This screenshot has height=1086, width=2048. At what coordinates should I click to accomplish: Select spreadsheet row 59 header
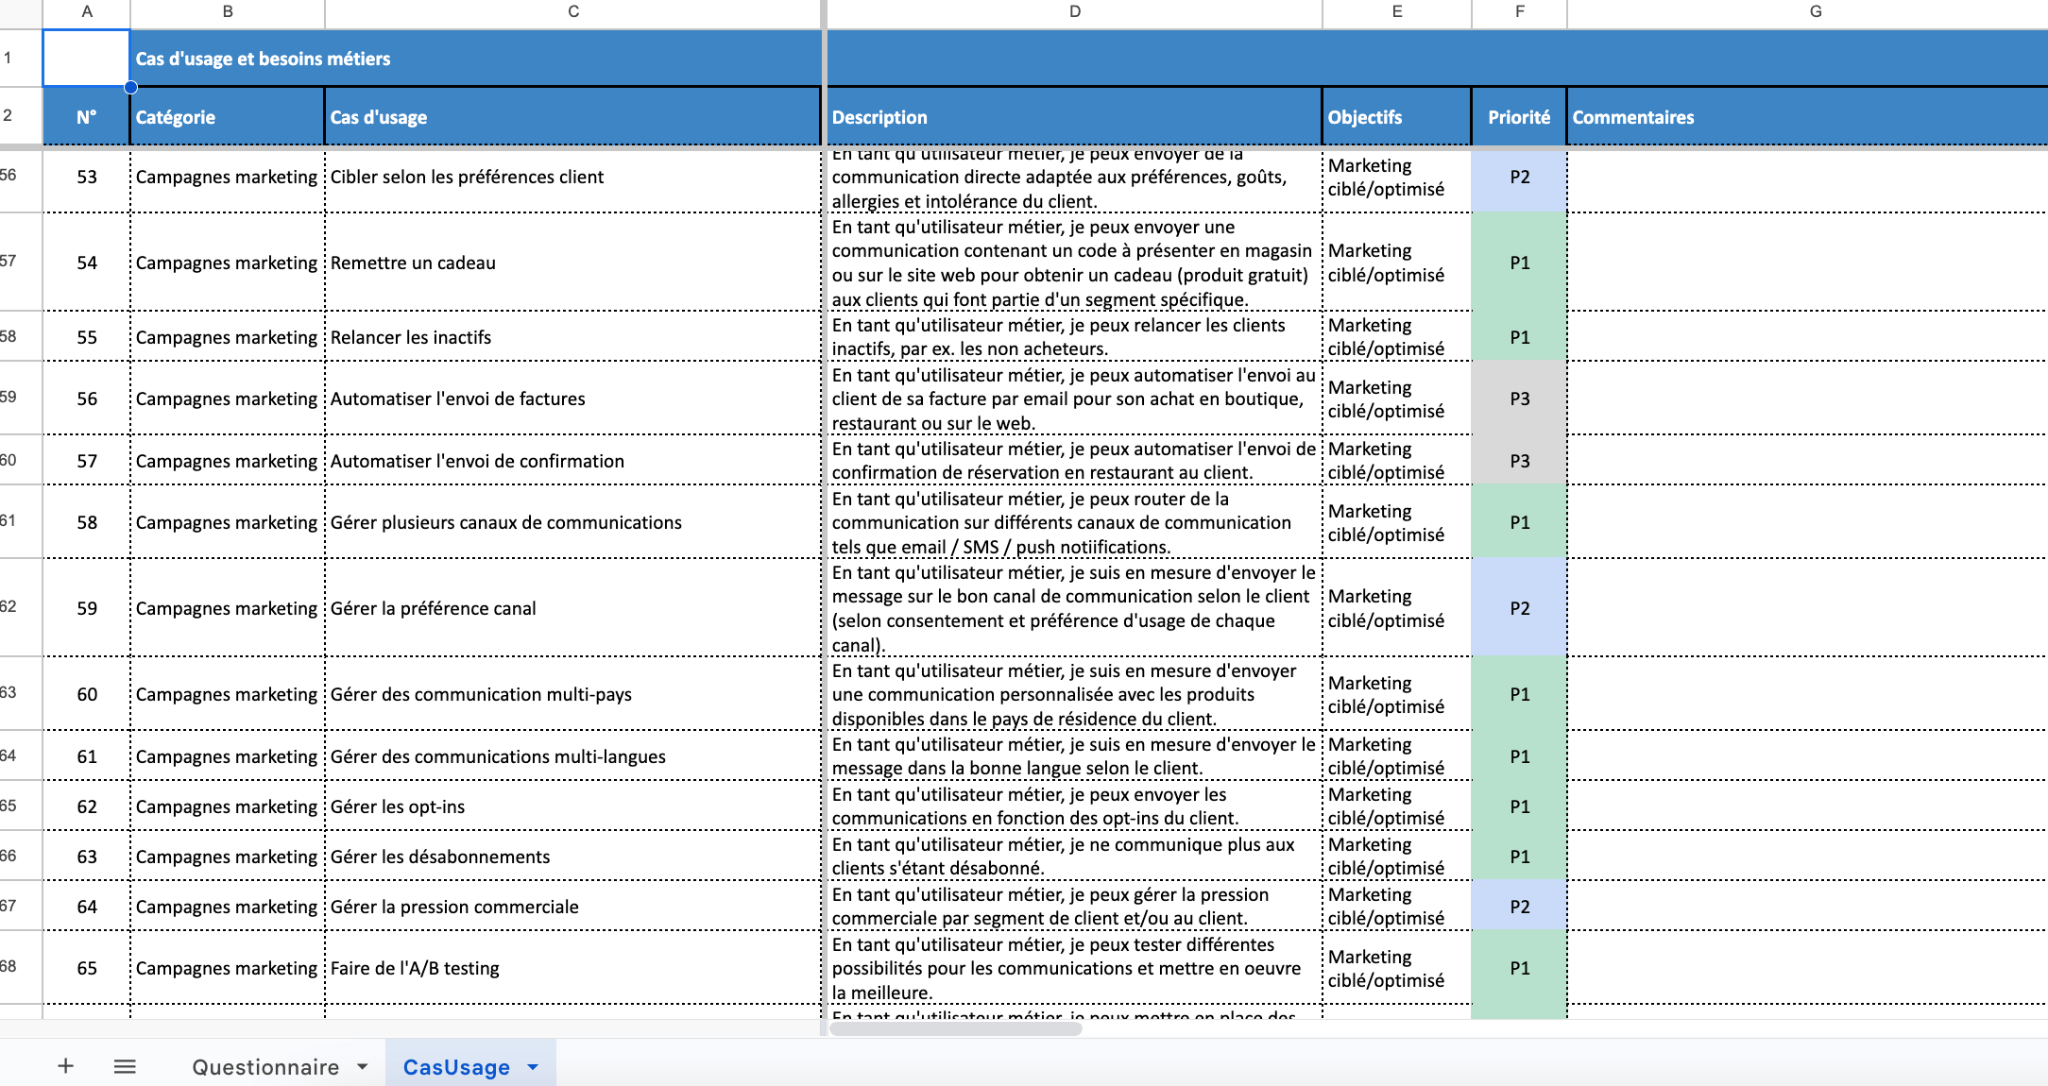[x=20, y=397]
